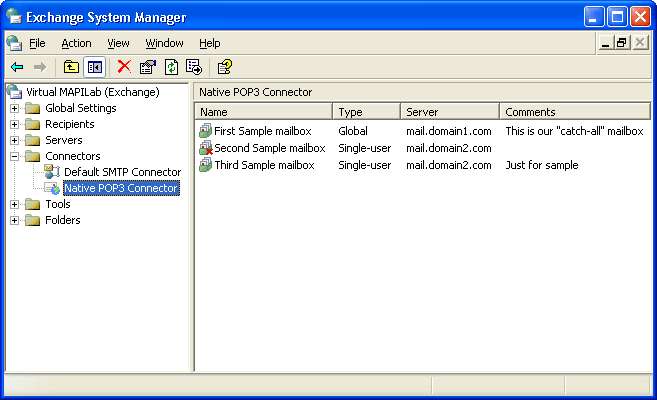Click the Tools folder icon
The height and width of the screenshot is (400, 657).
click(33, 204)
